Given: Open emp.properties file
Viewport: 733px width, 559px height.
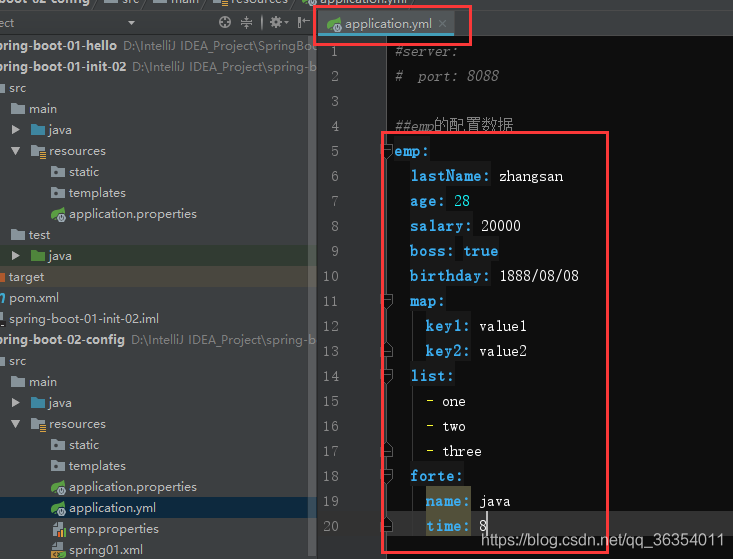Looking at the screenshot, I should click(x=114, y=529).
